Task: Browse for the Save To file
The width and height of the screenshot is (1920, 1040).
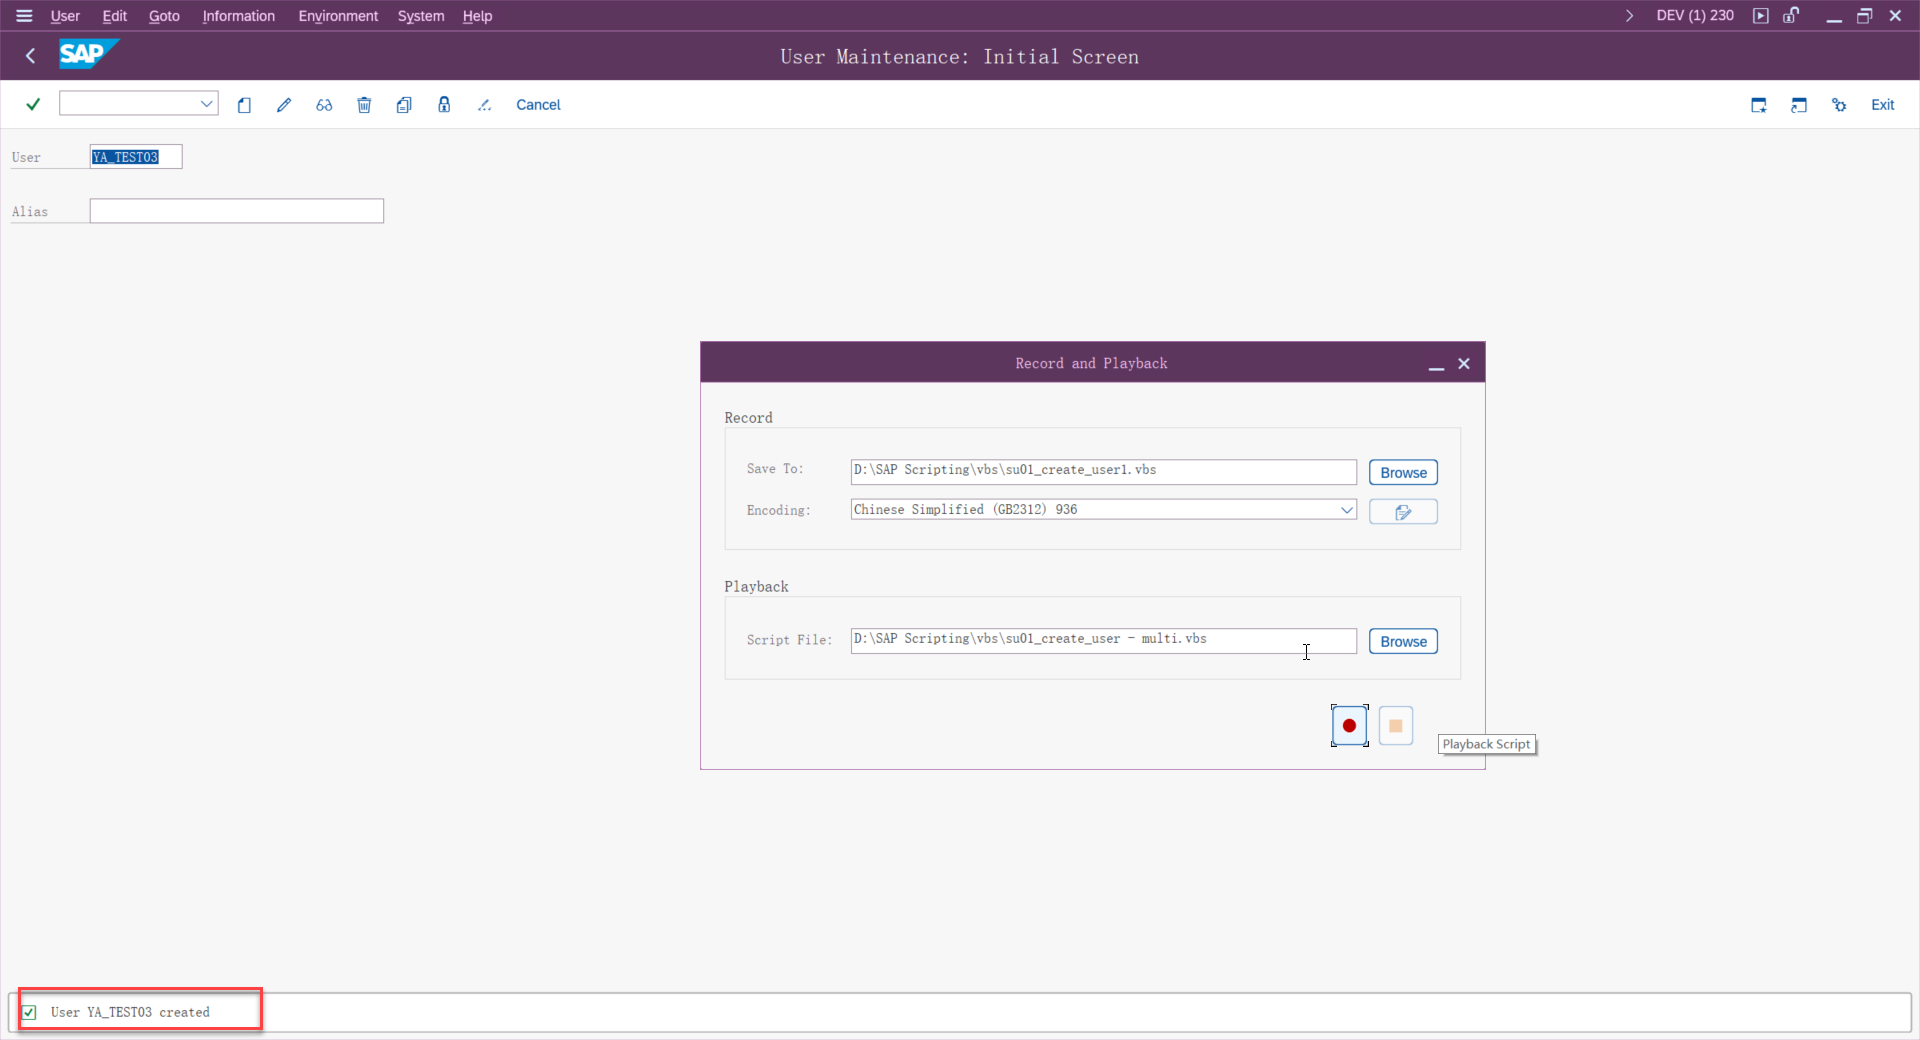Action: [x=1403, y=473]
